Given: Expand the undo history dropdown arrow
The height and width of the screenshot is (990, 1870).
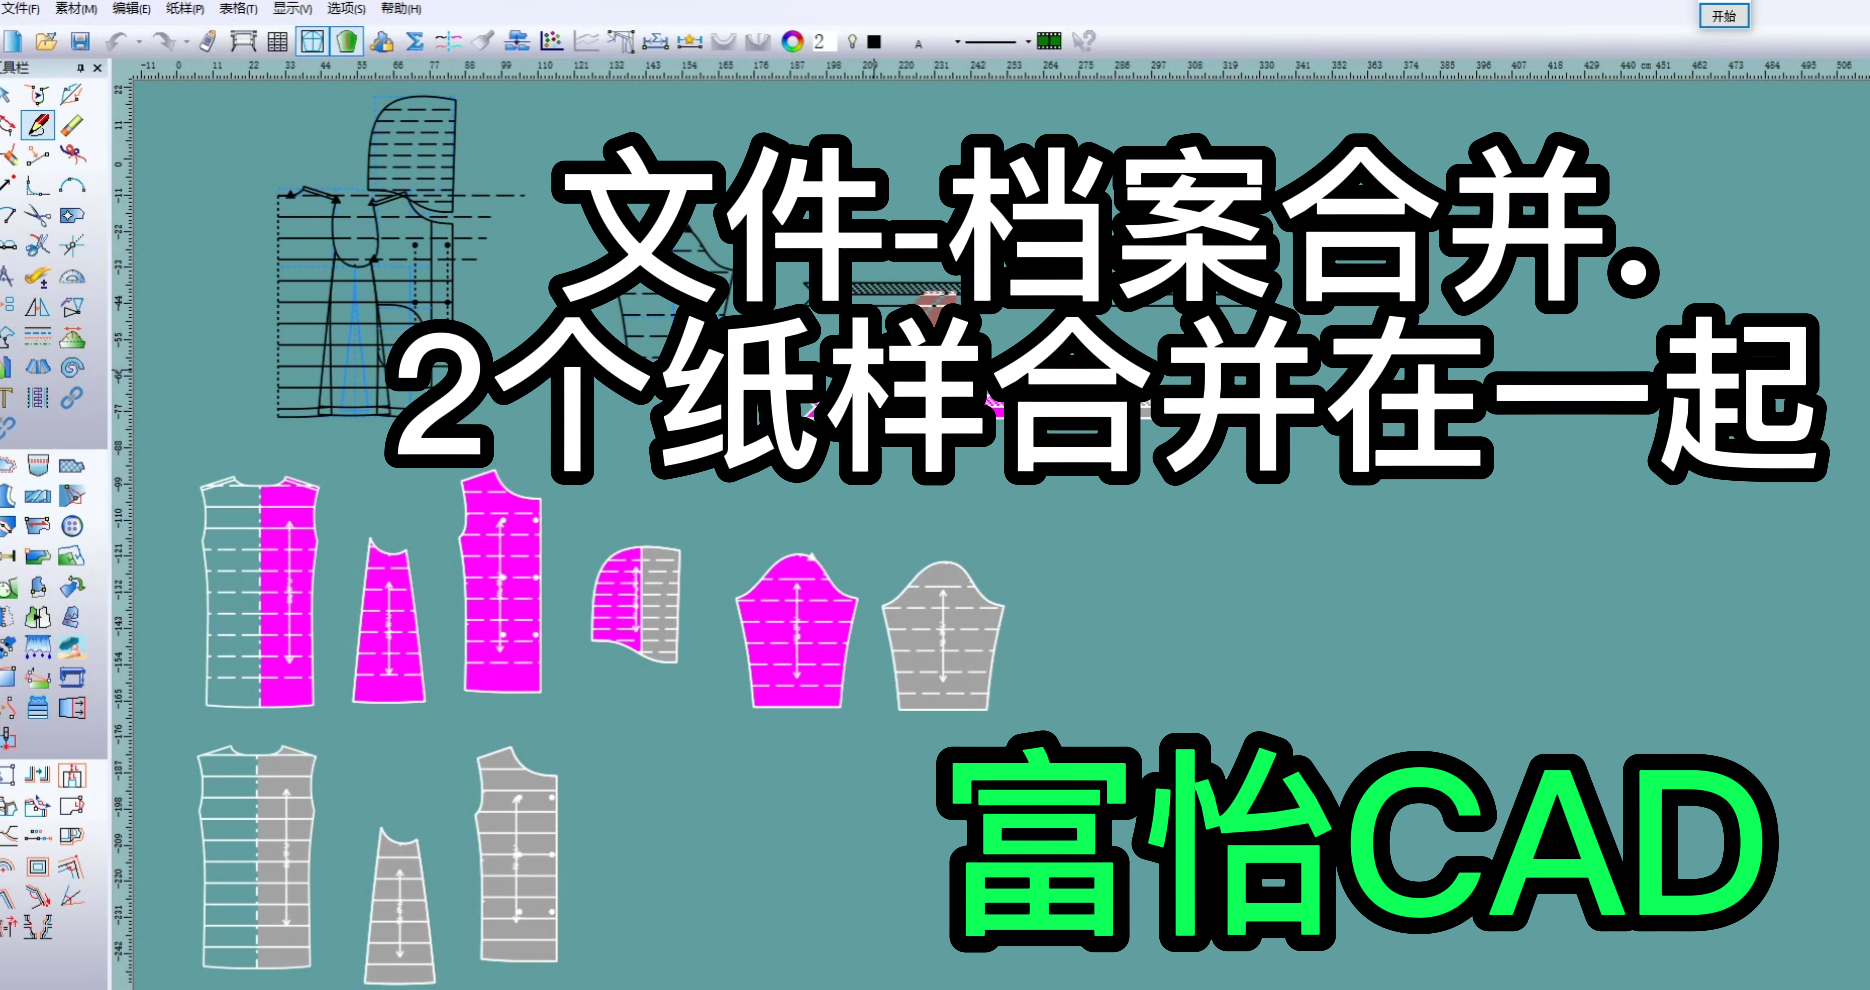Looking at the screenshot, I should point(138,42).
